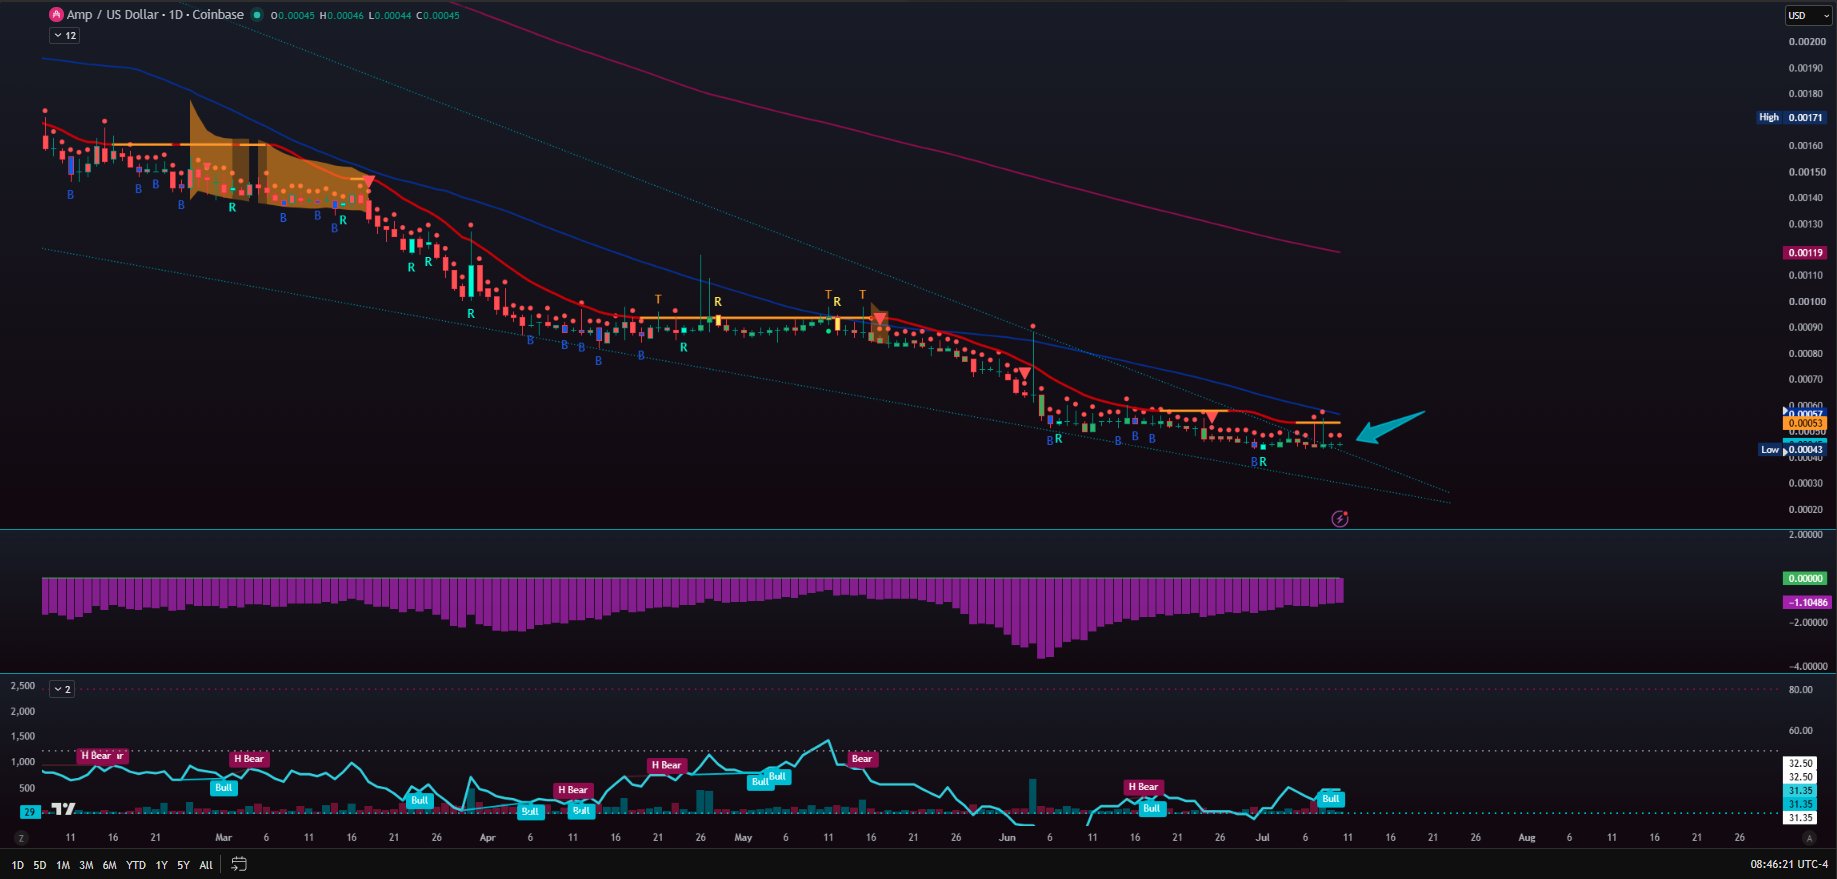Click the -4.00000 scale value

[x=1806, y=666]
